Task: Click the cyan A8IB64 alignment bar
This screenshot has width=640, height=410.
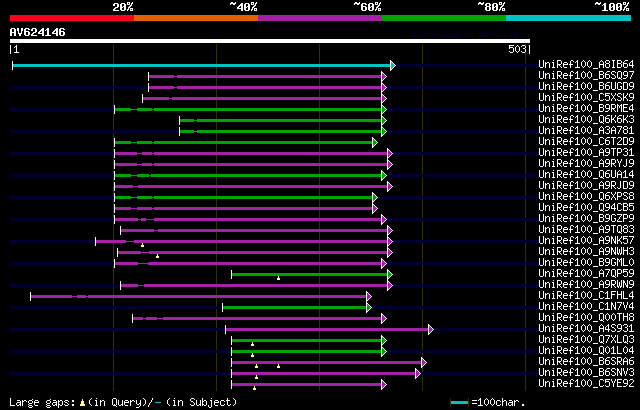Action: pos(201,65)
